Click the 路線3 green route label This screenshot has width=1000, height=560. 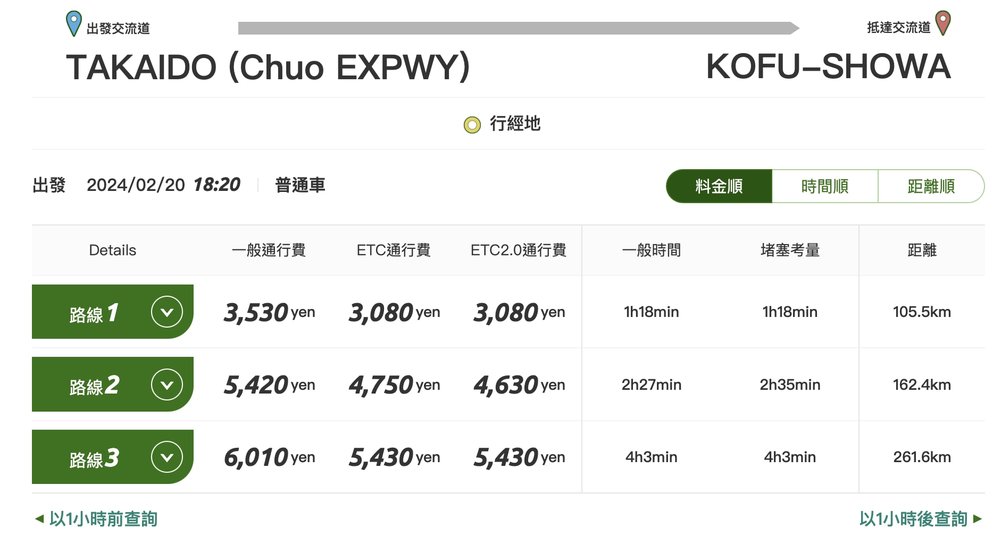pos(94,458)
